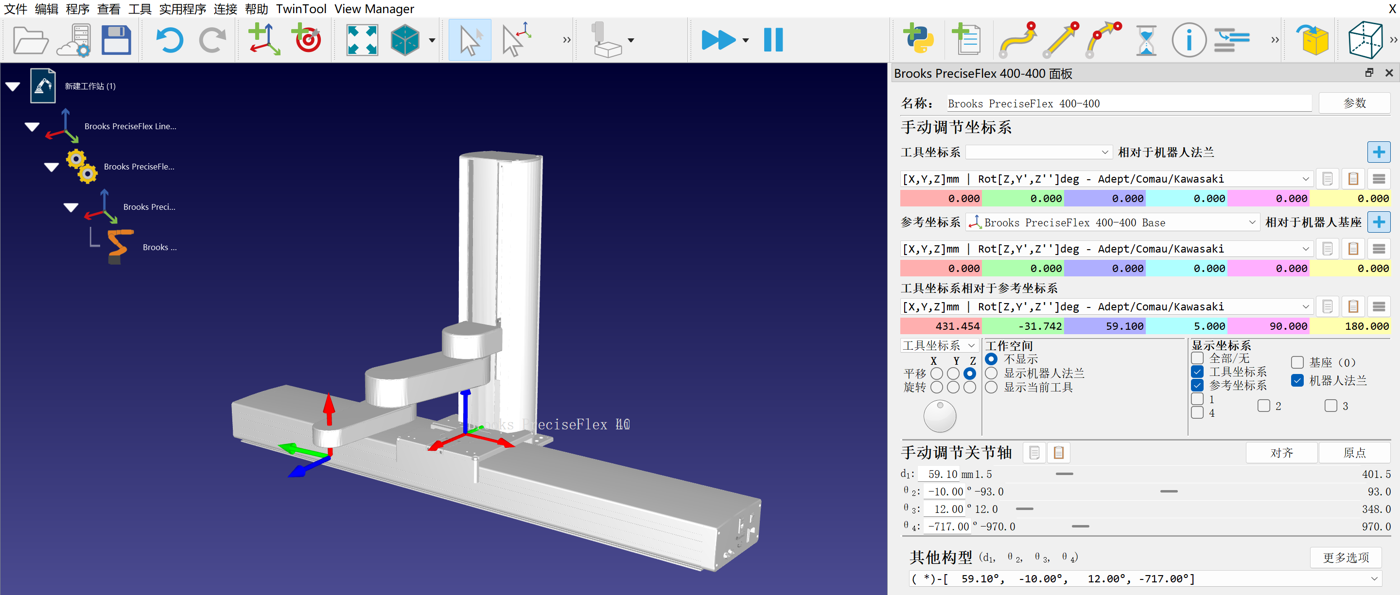
Task: Select the curved trajectory creation icon
Action: point(1020,40)
